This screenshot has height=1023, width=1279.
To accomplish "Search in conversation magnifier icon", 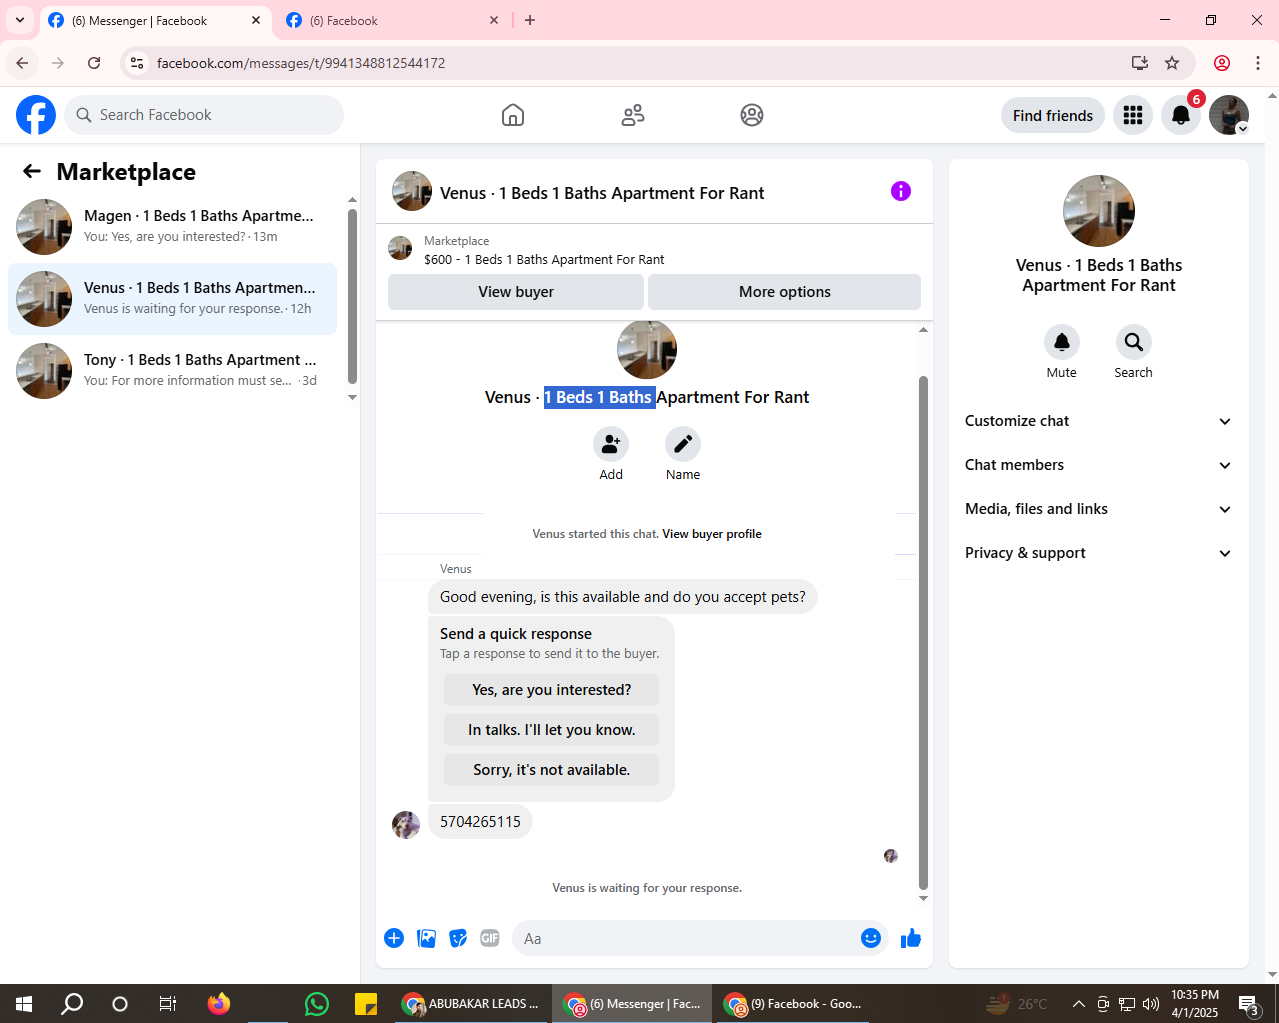I will [x=1134, y=342].
